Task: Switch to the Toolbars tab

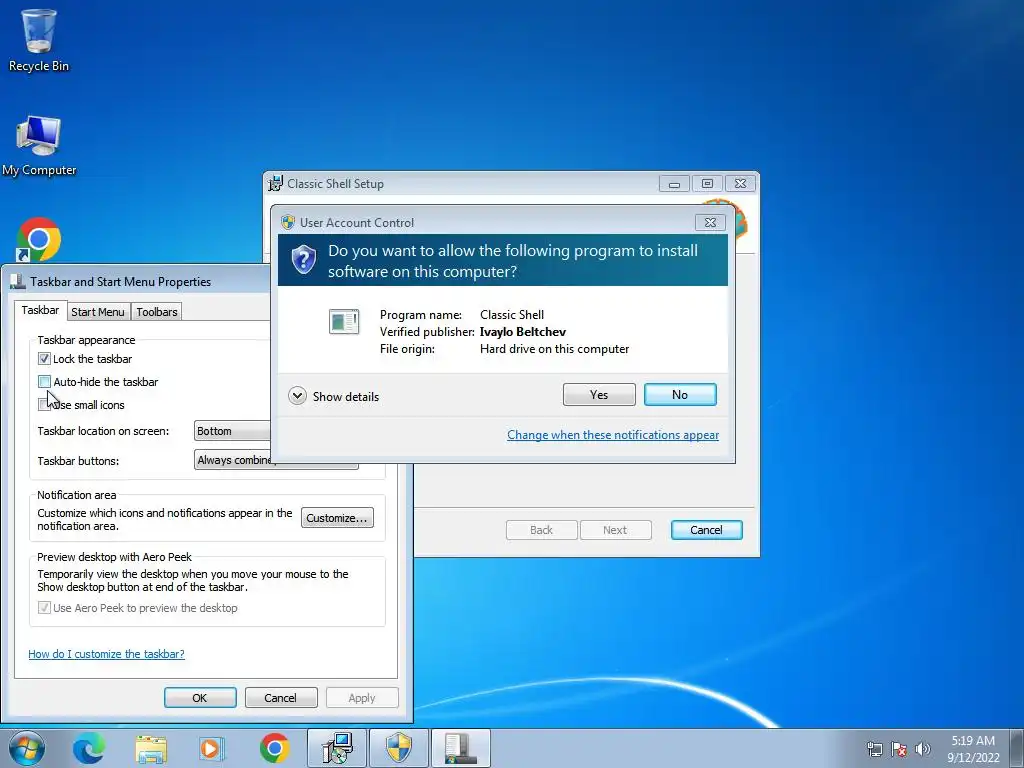Action: pyautogui.click(x=157, y=312)
